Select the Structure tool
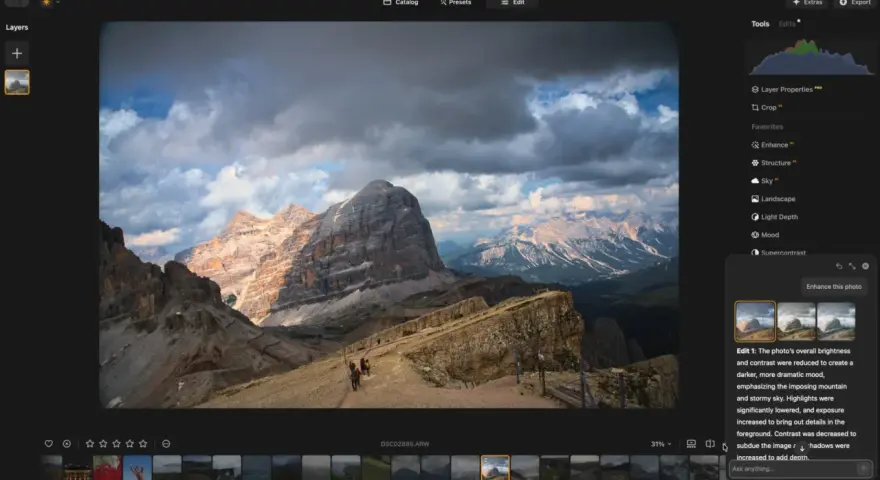This screenshot has height=480, width=880. tap(773, 163)
